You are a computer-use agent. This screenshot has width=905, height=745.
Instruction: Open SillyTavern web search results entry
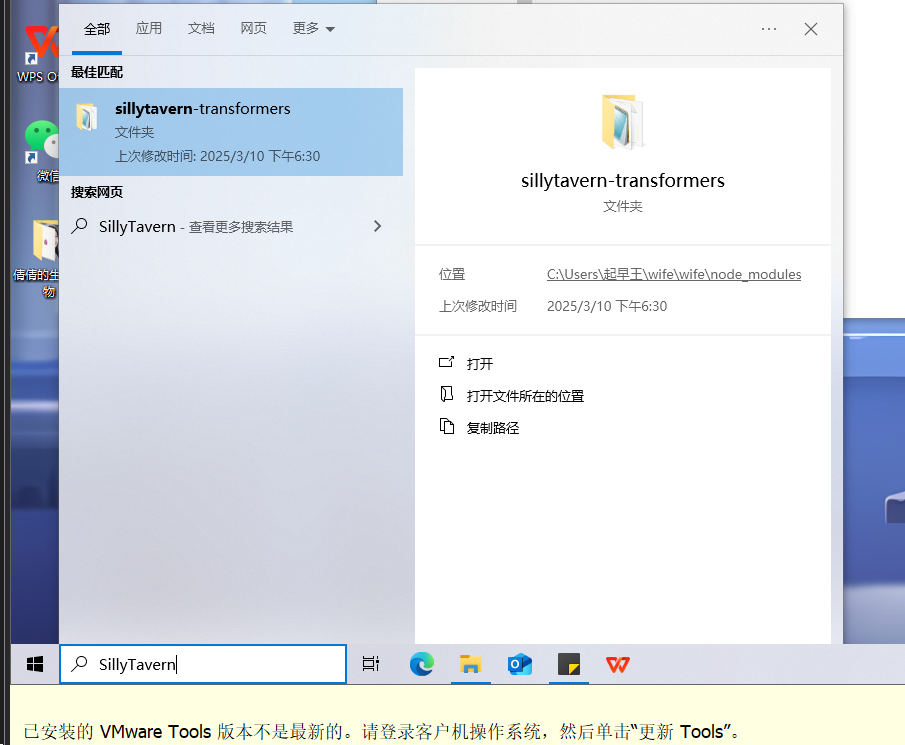point(231,226)
